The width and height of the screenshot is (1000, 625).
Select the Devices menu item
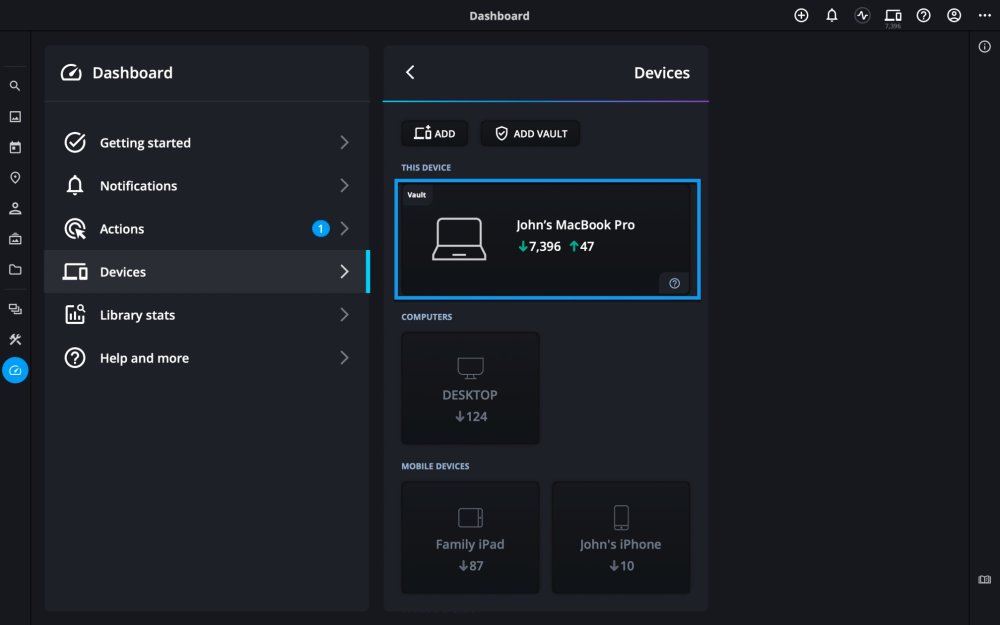[207, 272]
